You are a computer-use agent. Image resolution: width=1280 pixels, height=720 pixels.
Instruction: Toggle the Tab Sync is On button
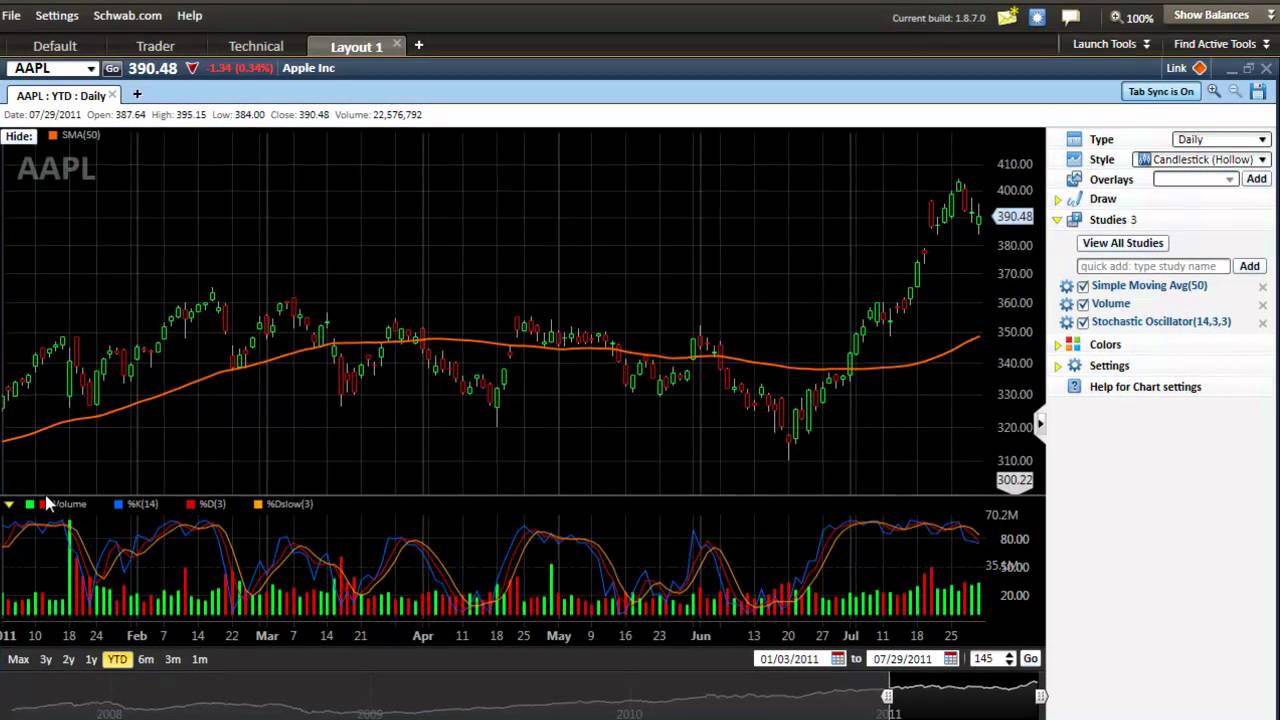click(1161, 91)
